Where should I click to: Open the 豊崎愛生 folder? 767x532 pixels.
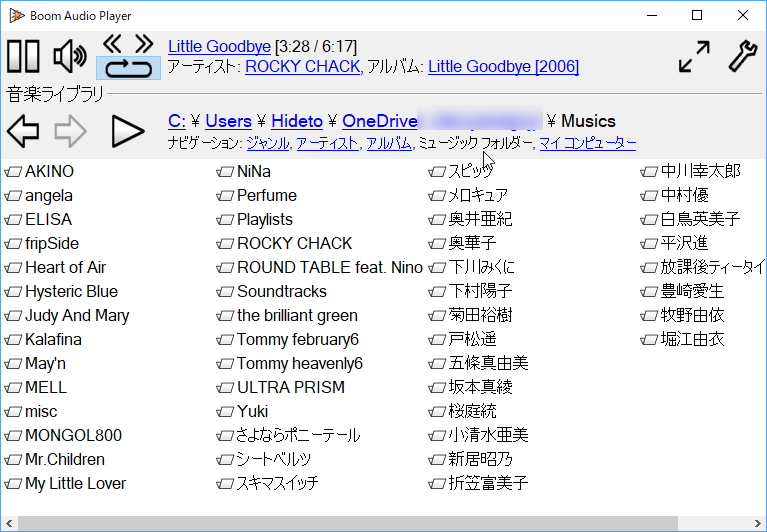[682, 291]
